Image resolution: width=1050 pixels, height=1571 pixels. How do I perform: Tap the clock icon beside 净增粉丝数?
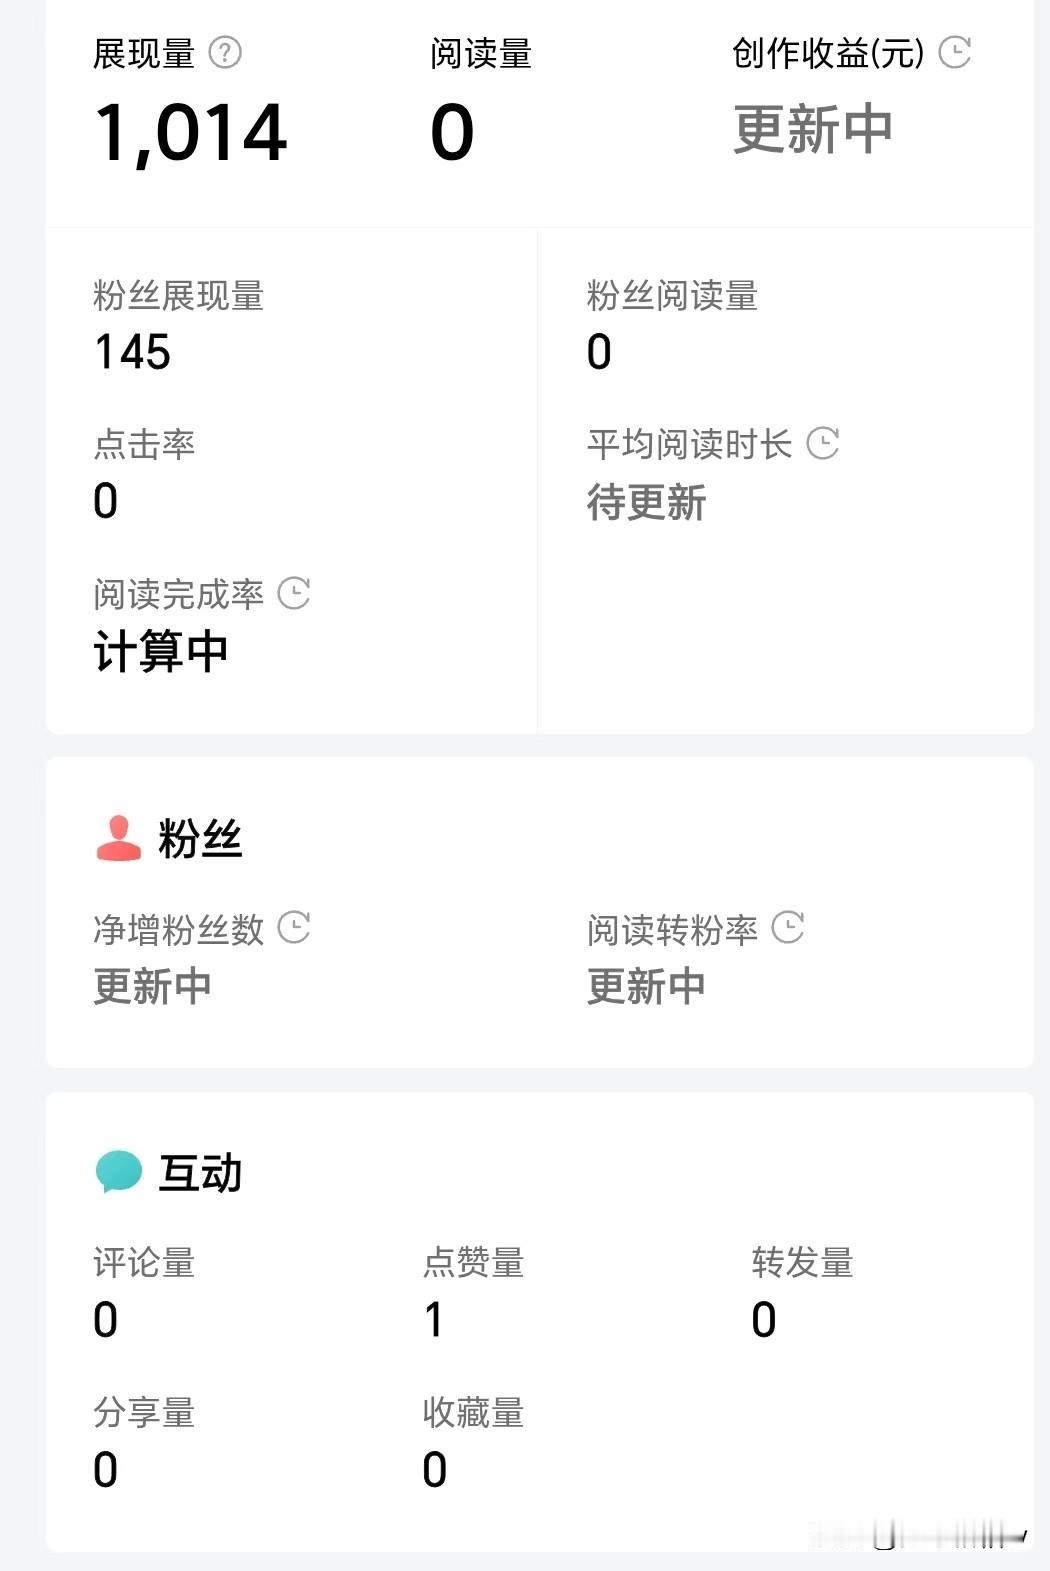tap(294, 928)
